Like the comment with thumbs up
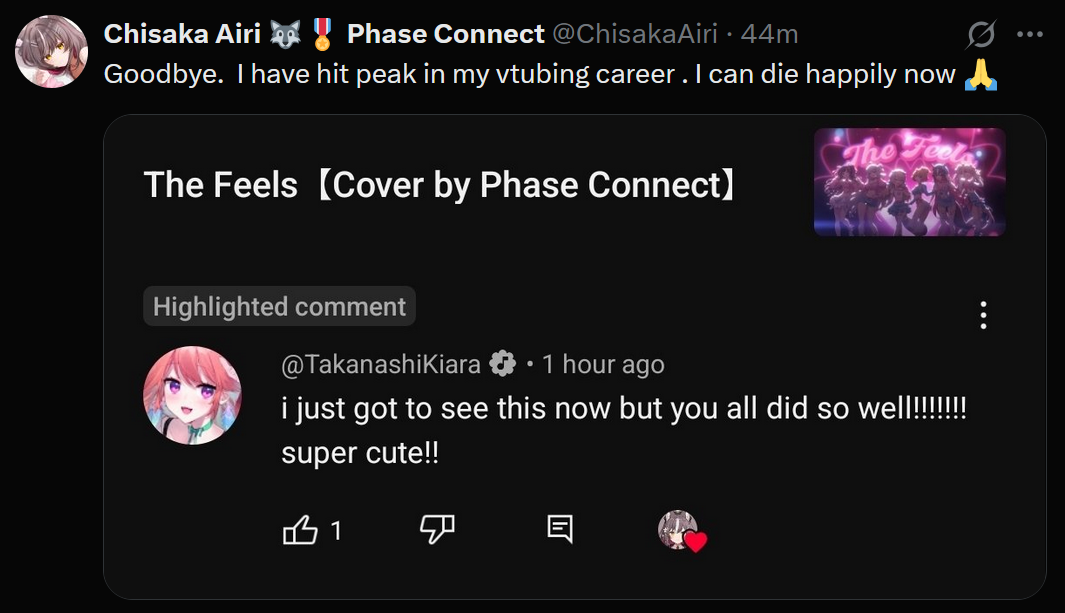The image size is (1065, 613). [x=300, y=530]
